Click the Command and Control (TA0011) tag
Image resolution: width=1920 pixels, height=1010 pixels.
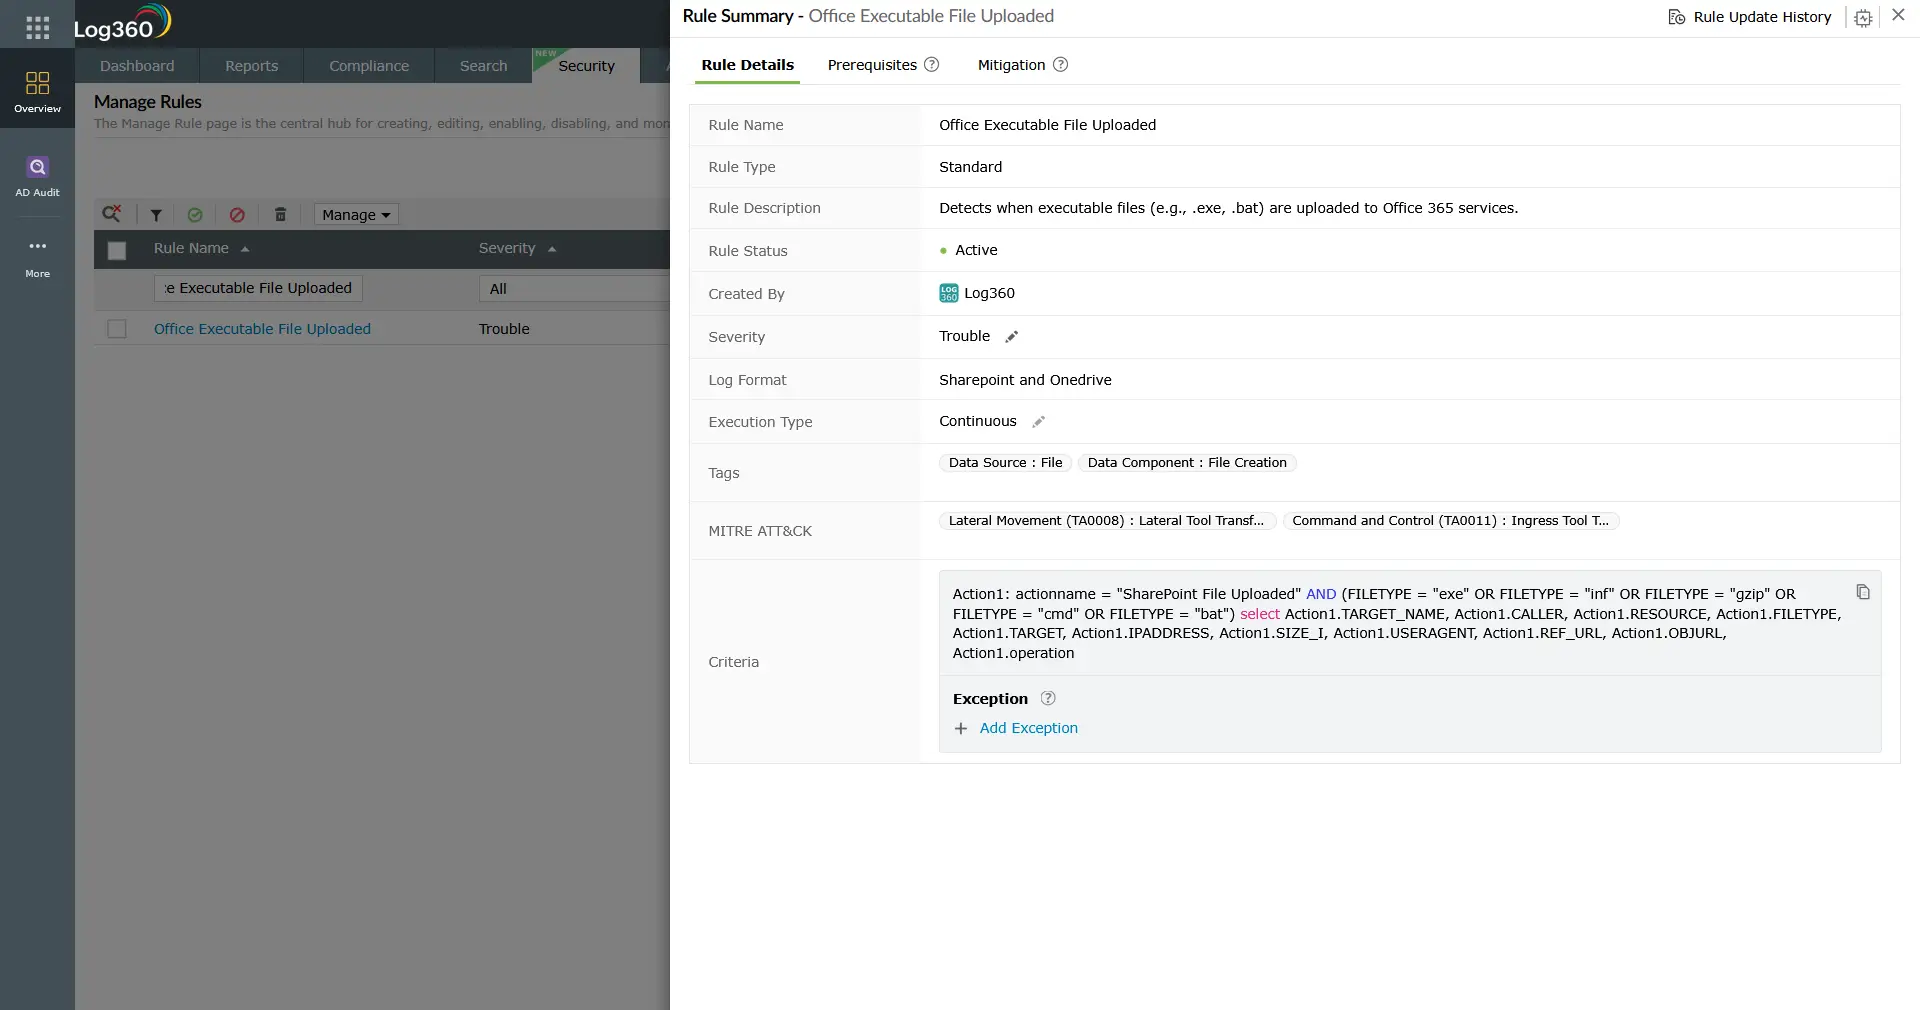coord(1451,521)
